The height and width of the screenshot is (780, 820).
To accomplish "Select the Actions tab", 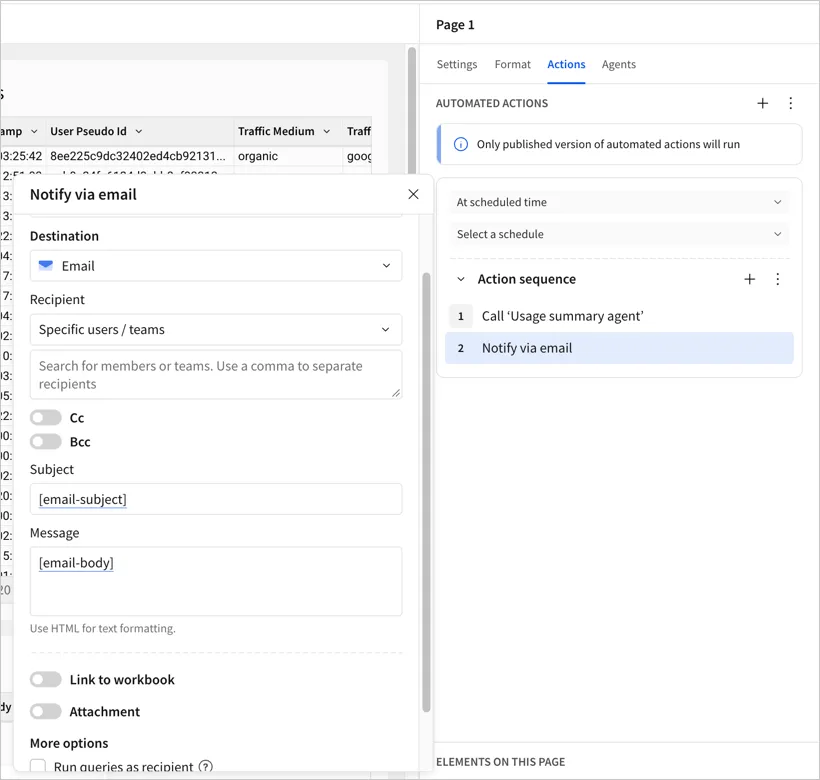I will (566, 64).
